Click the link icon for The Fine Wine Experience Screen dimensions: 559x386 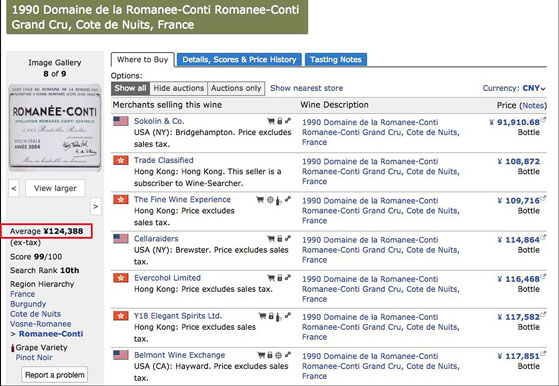288,199
